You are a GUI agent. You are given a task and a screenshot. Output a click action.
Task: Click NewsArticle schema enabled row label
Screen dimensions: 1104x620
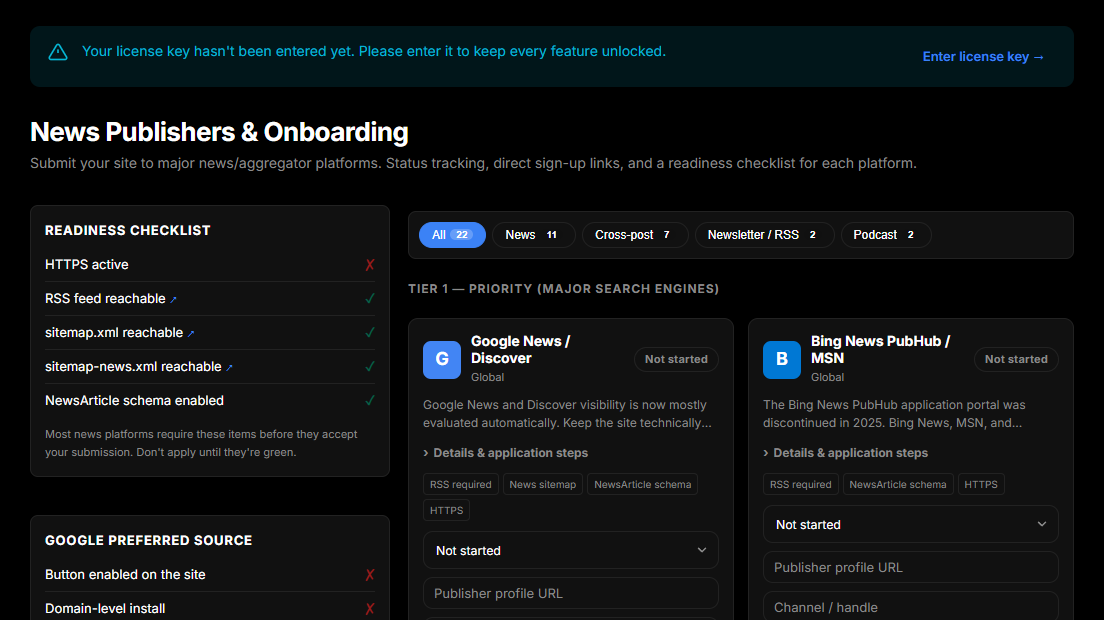tap(134, 400)
